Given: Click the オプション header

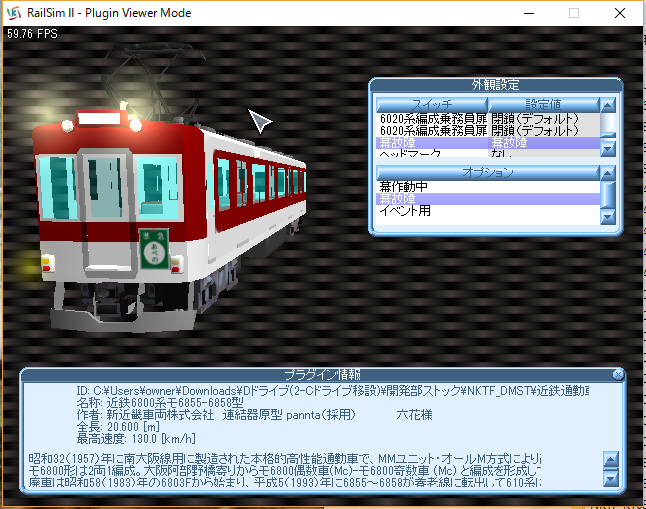Looking at the screenshot, I should point(488,172).
